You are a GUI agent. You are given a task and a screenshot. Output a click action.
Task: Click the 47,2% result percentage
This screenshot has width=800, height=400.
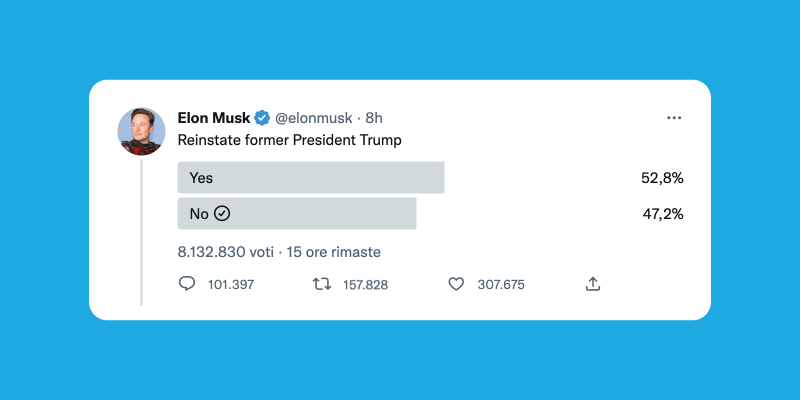(x=662, y=213)
